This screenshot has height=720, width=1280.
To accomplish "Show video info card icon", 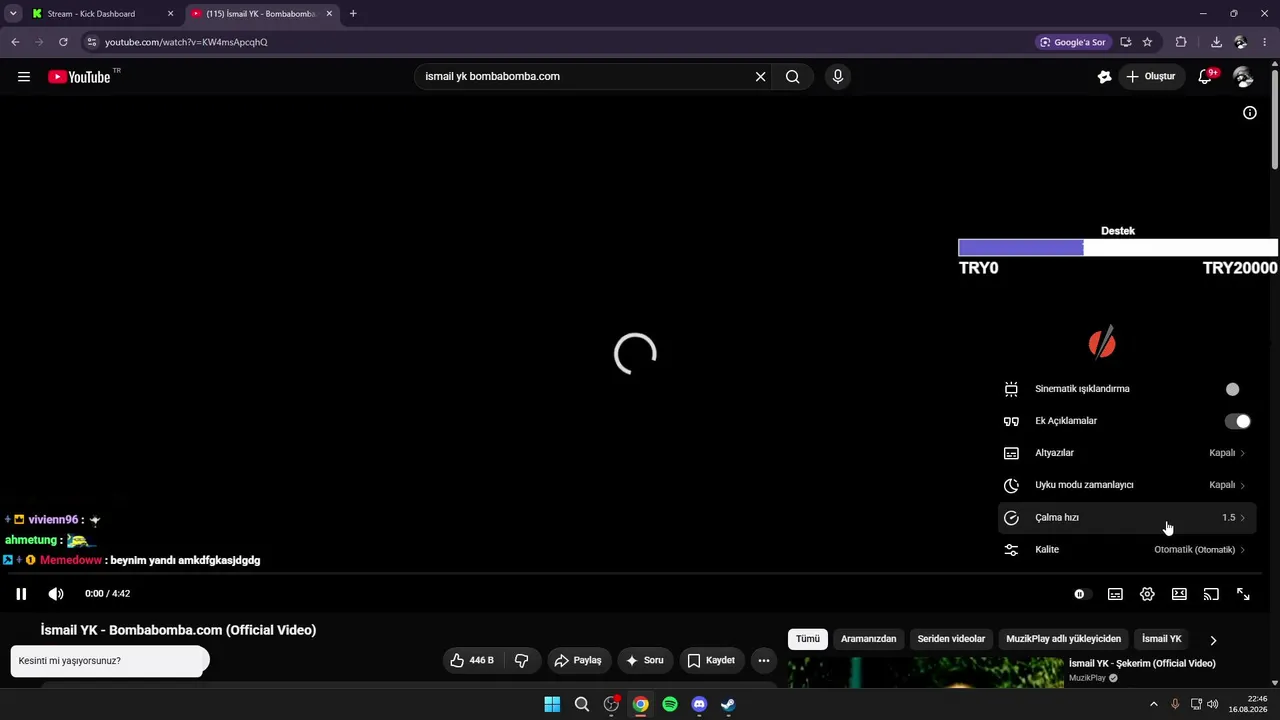I will click(x=1250, y=113).
